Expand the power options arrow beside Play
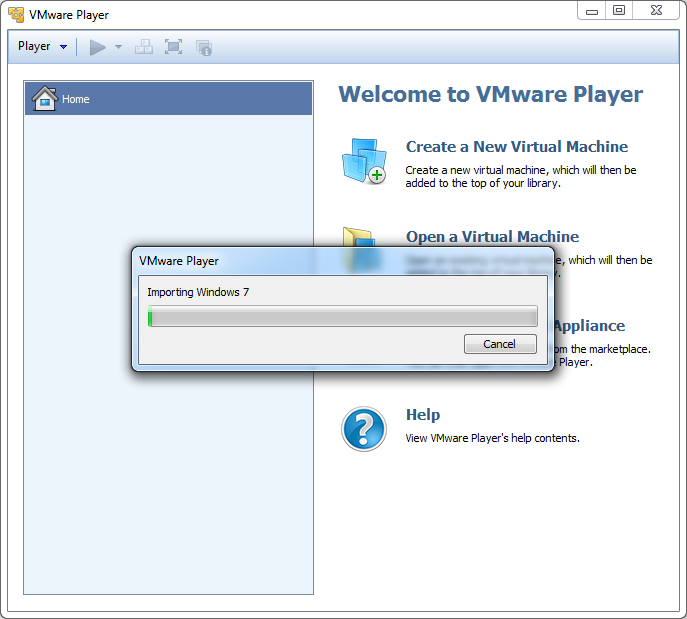 [118, 47]
